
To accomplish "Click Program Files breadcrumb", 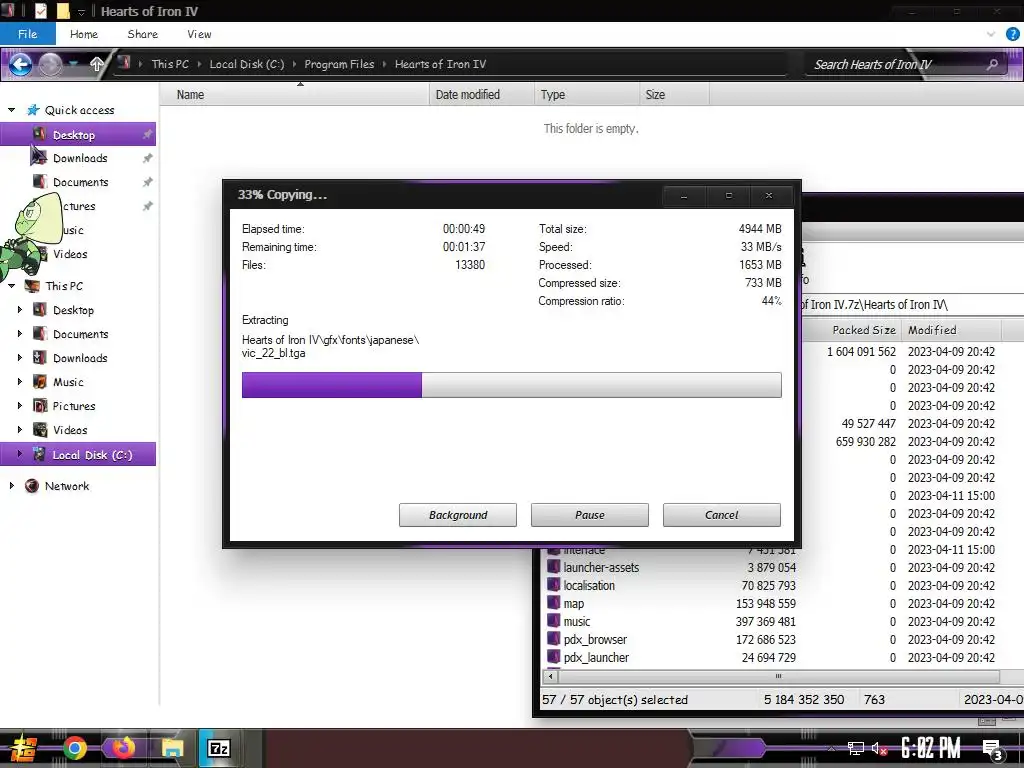I will (339, 64).
